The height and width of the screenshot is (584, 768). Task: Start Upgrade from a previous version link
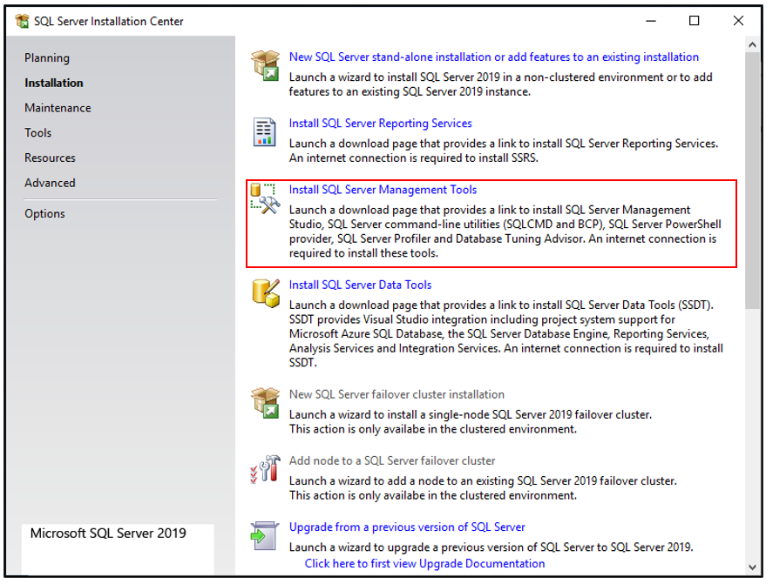(x=407, y=527)
